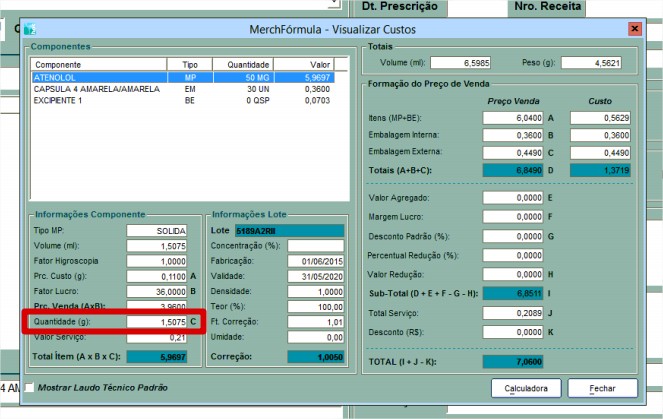Click Embalagem Interna Preço Venda field
This screenshot has width=663, height=419.
(513, 135)
